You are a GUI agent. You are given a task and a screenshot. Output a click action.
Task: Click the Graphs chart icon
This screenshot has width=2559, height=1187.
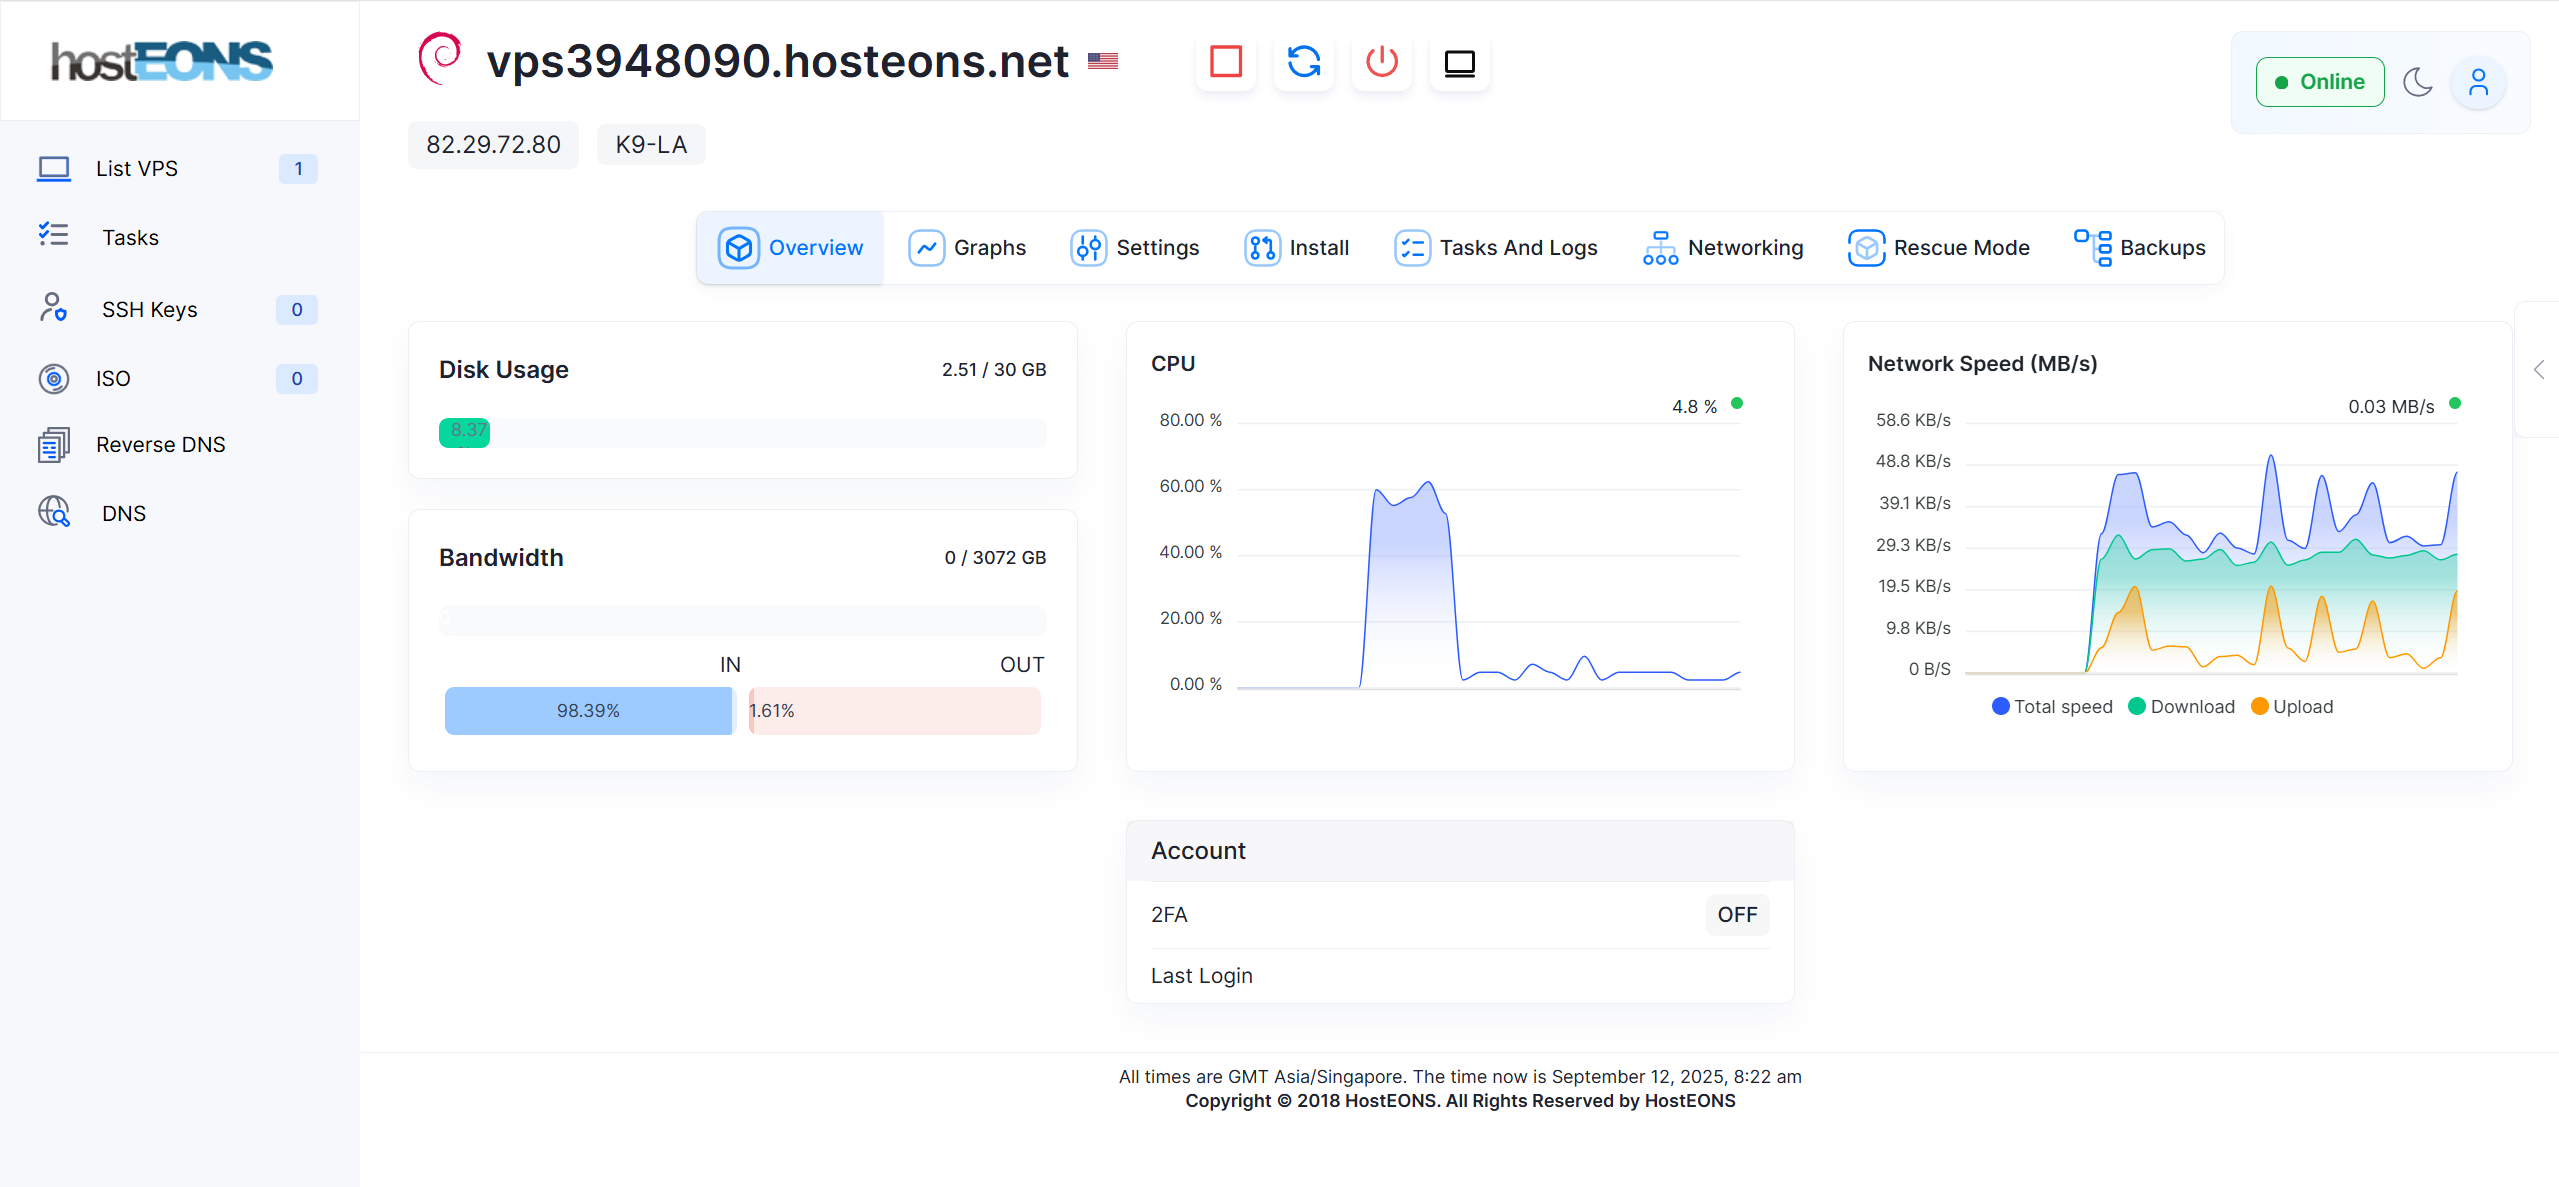[927, 248]
